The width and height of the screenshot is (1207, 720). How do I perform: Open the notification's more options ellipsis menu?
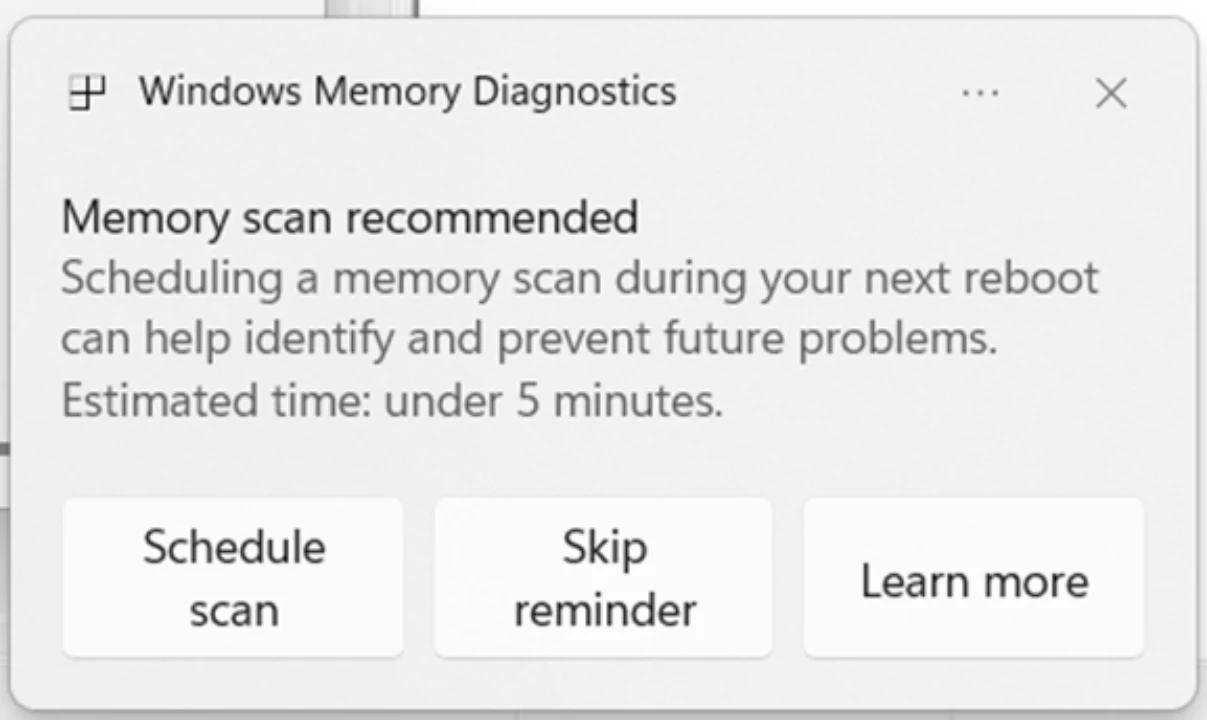coord(978,93)
